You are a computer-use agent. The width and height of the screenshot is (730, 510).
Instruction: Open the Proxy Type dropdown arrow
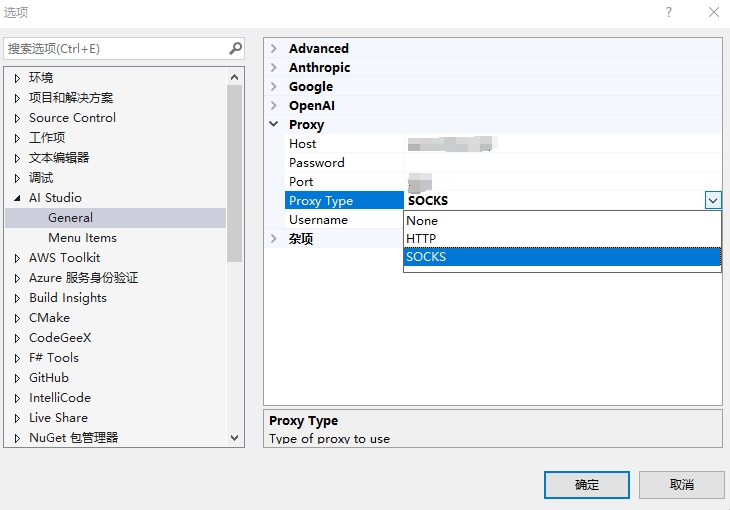[x=712, y=200]
